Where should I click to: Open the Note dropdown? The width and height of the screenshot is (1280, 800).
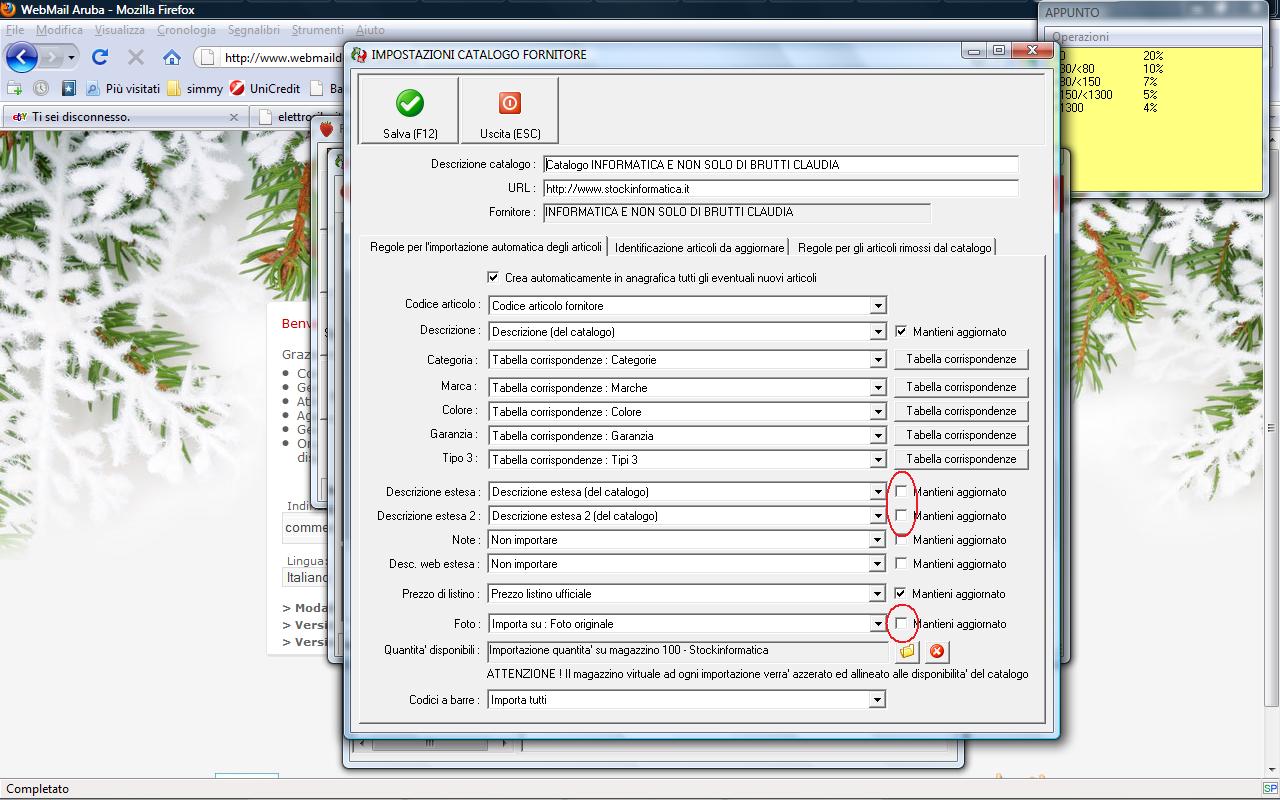click(877, 540)
